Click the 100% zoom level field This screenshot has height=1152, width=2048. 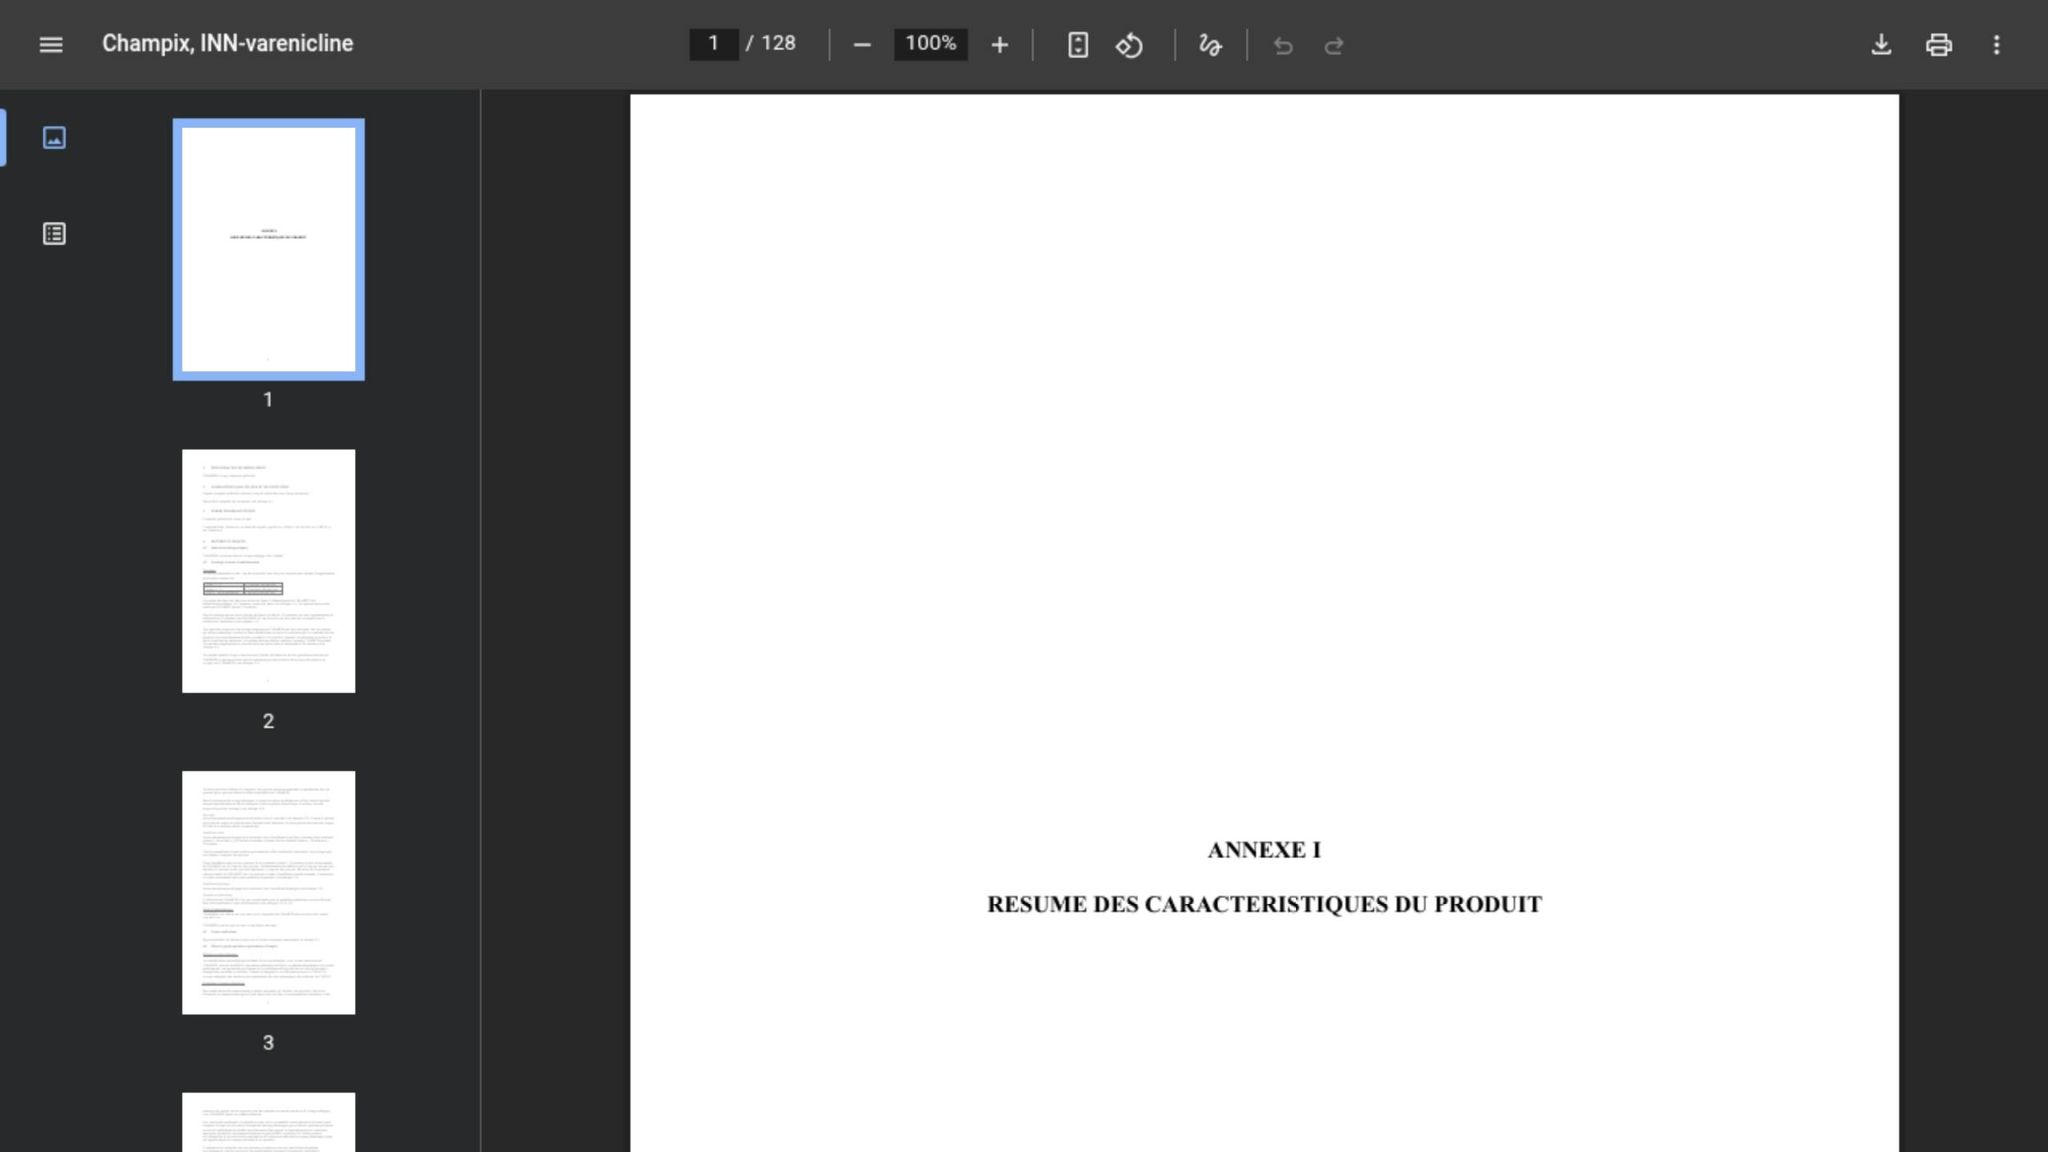930,44
